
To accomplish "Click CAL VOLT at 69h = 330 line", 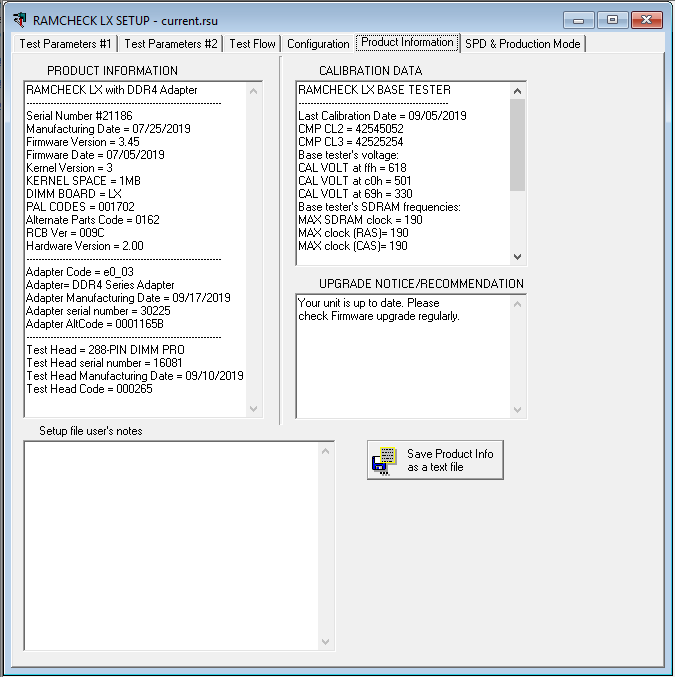I will 355,193.
